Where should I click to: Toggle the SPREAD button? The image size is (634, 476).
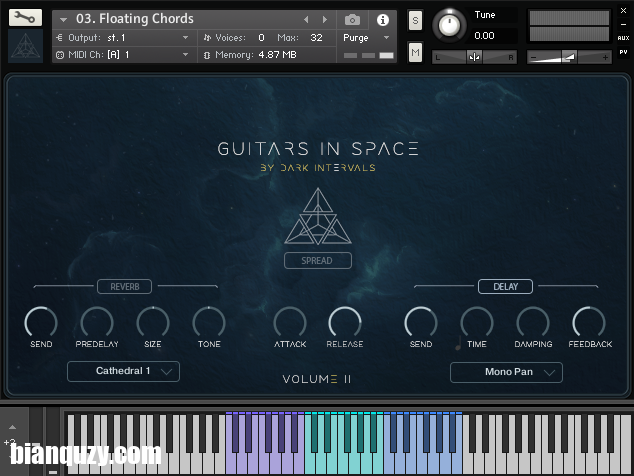coord(318,260)
